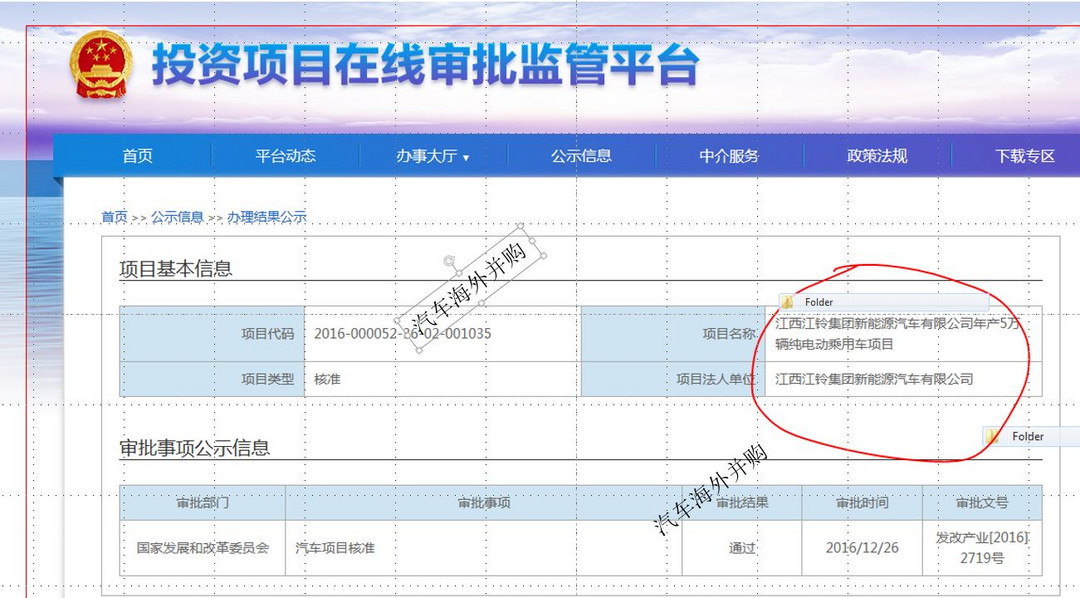Click the 国家发展和改革委员会 cell
The image size is (1080, 598).
tap(202, 548)
